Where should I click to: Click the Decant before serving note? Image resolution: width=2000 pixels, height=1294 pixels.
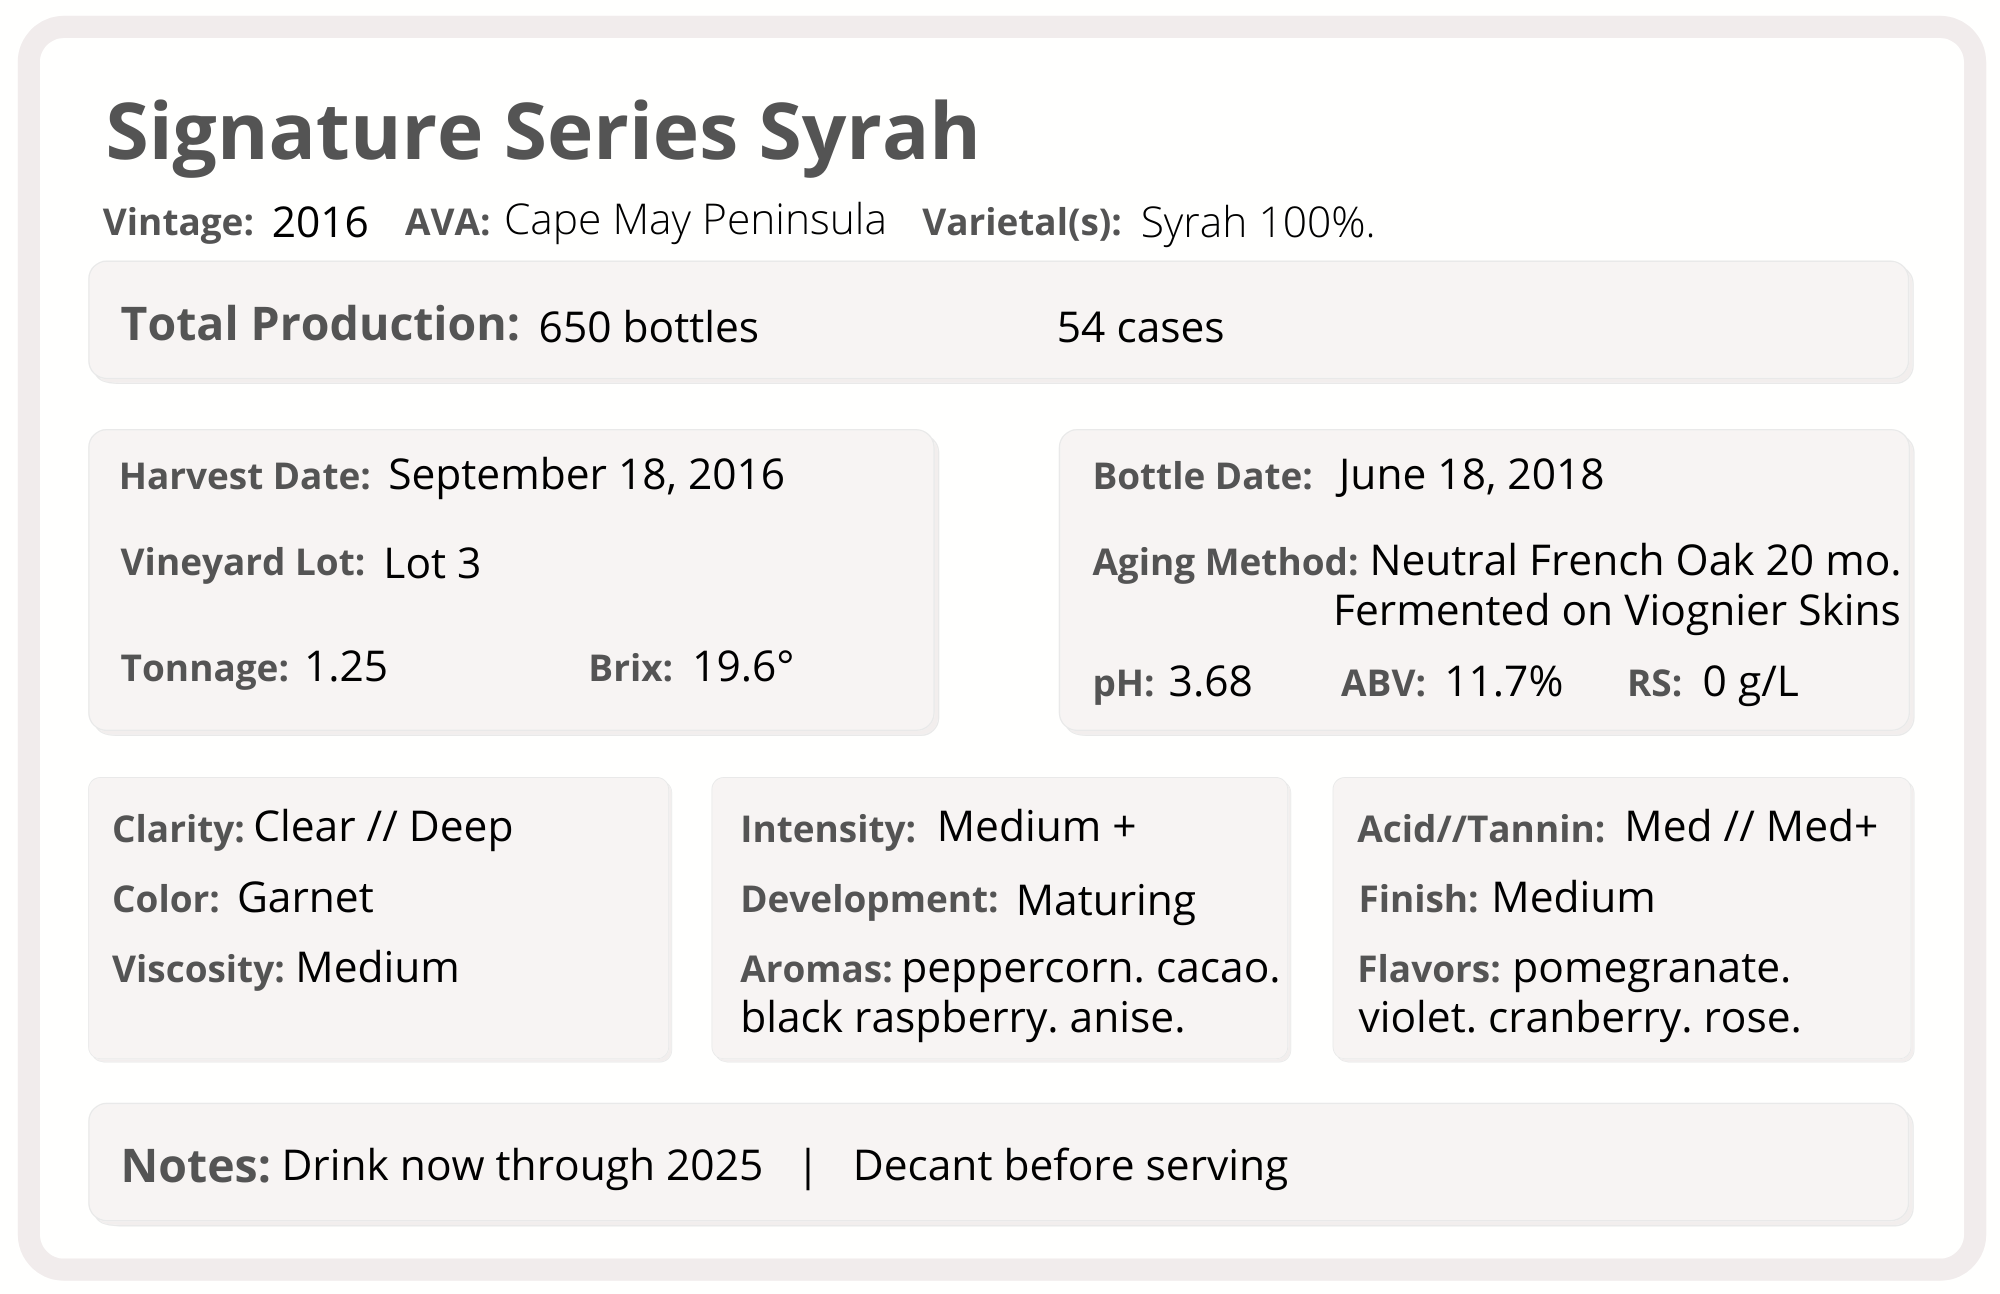(1071, 1166)
